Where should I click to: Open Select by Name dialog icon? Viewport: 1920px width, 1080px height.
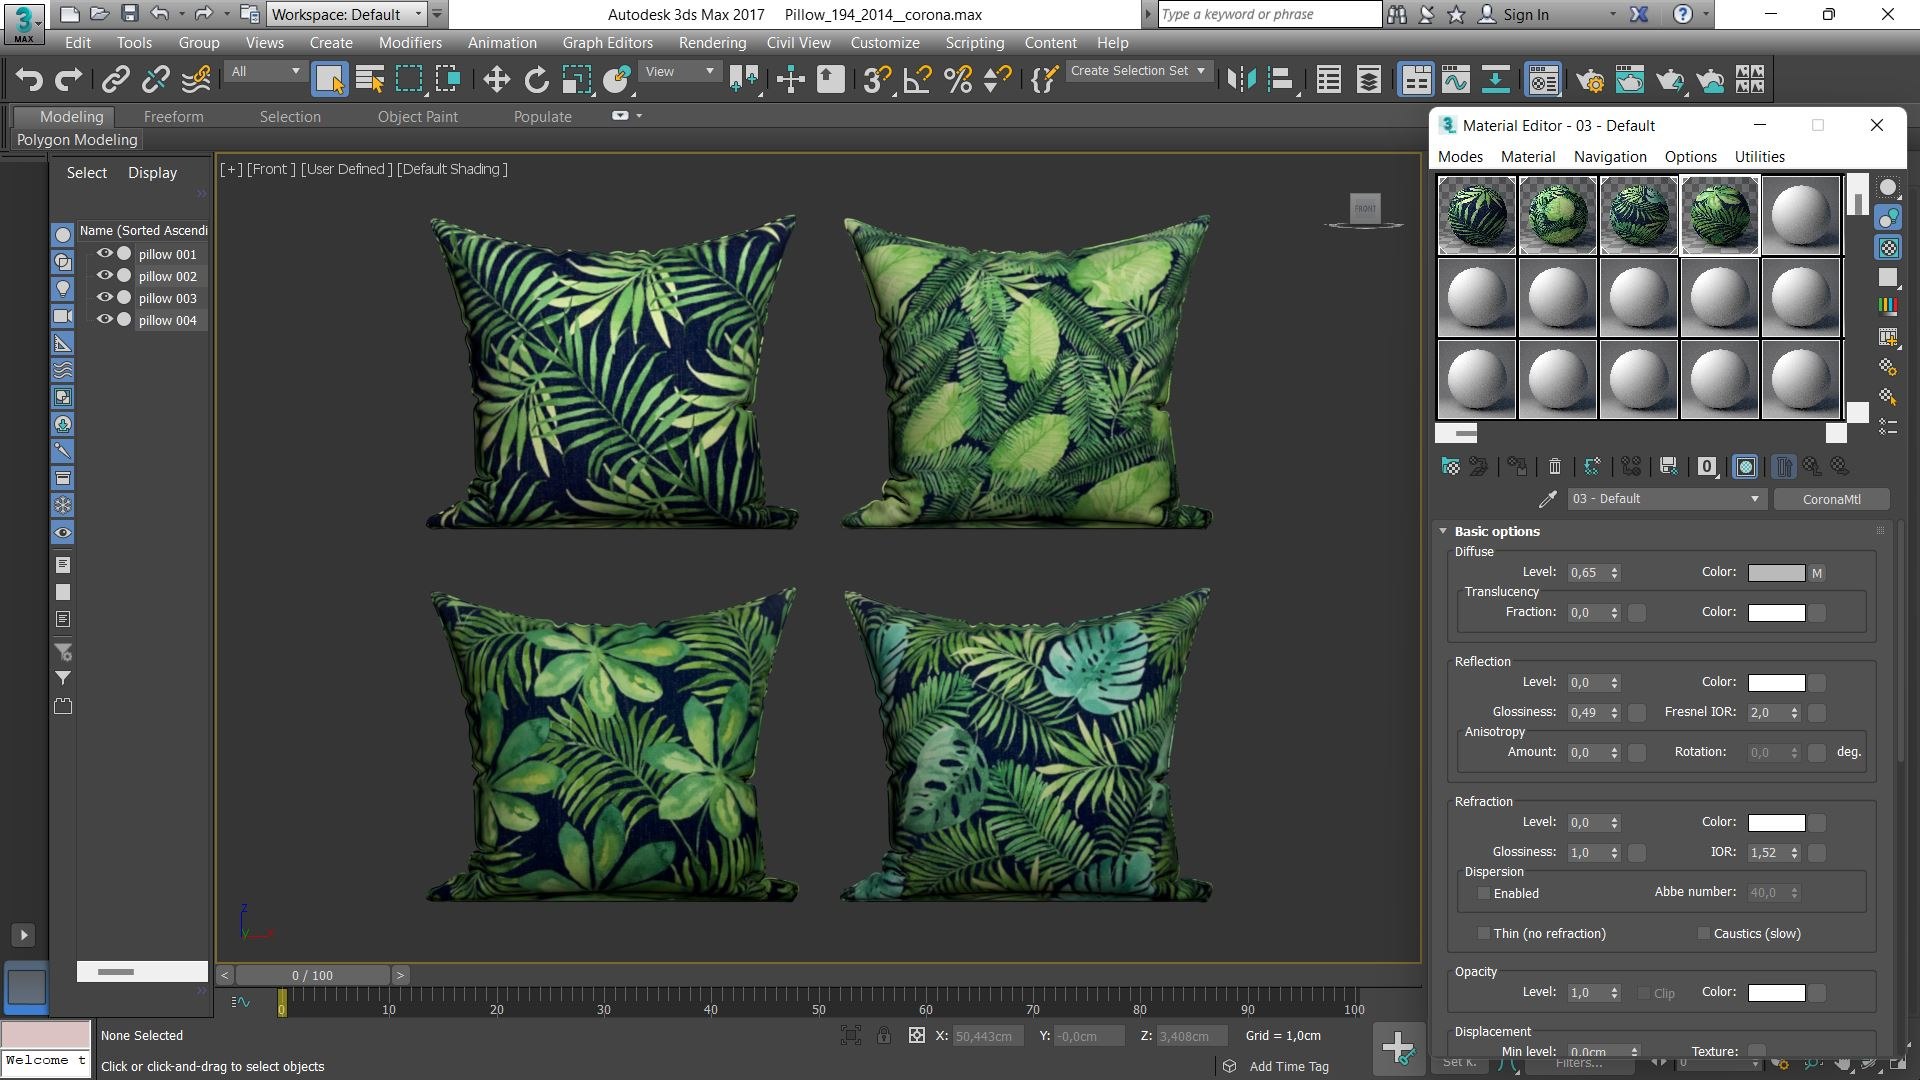click(x=369, y=80)
